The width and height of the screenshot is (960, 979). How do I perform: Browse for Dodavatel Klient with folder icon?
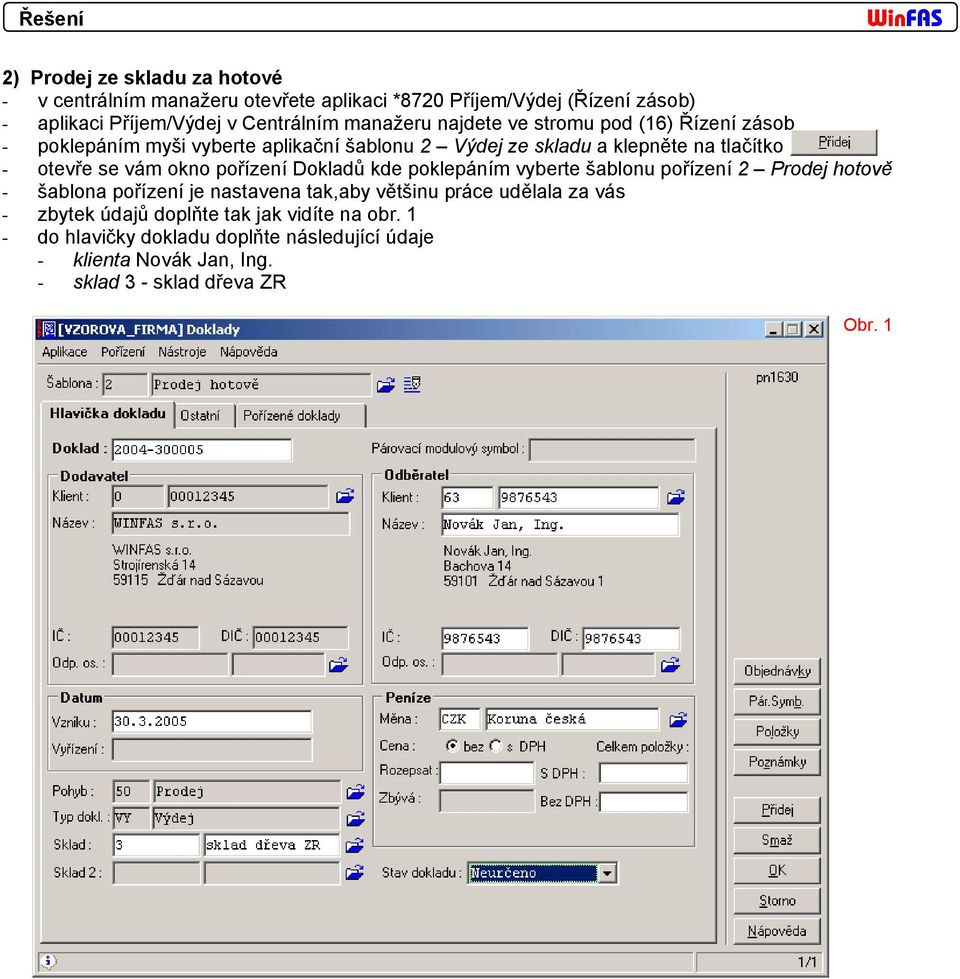(345, 496)
